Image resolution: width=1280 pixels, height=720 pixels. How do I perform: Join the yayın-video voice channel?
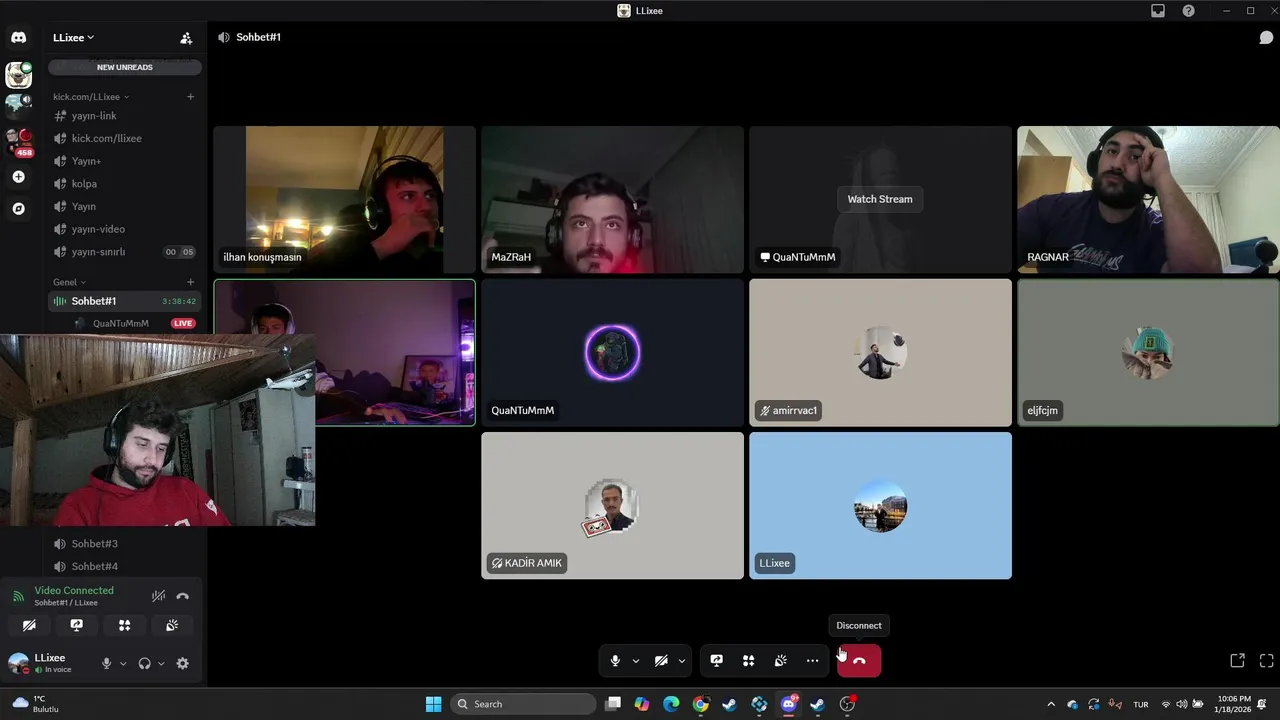pos(125,229)
